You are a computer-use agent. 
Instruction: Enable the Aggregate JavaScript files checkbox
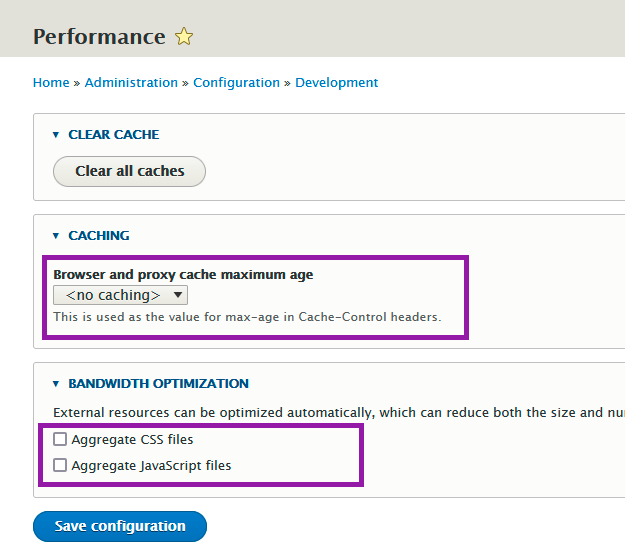[61, 465]
